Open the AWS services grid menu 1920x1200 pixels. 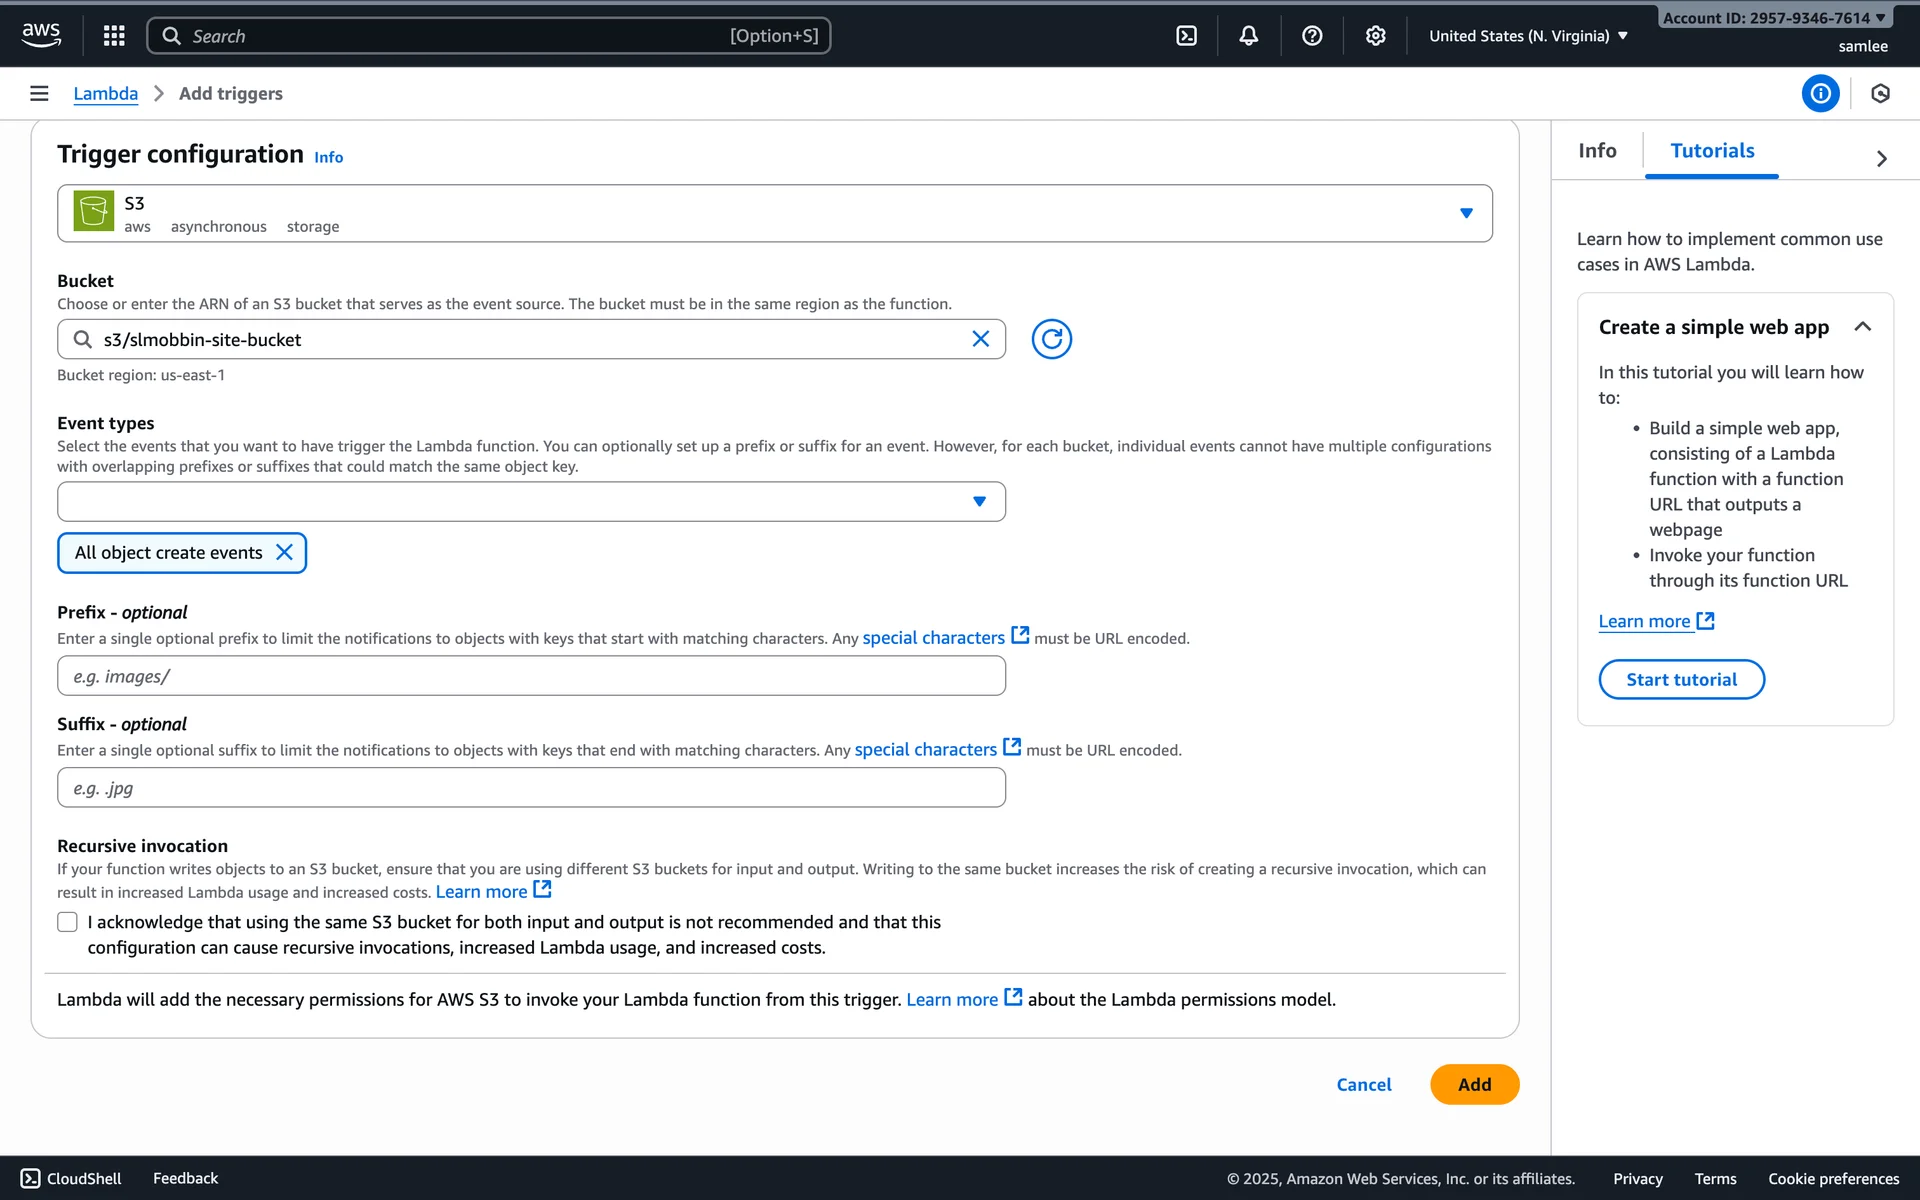(114, 36)
